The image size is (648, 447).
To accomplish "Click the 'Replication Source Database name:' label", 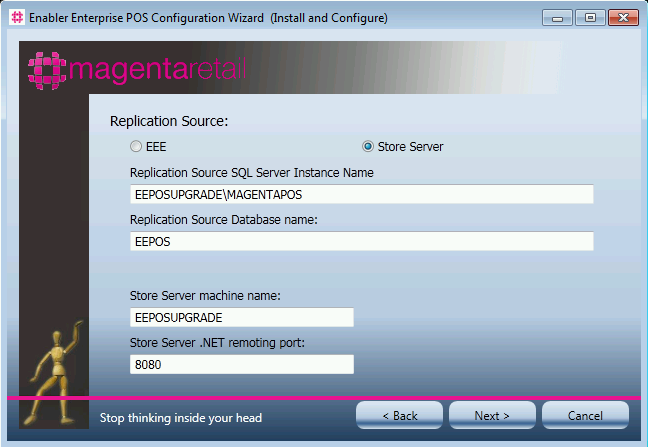I will tap(224, 220).
